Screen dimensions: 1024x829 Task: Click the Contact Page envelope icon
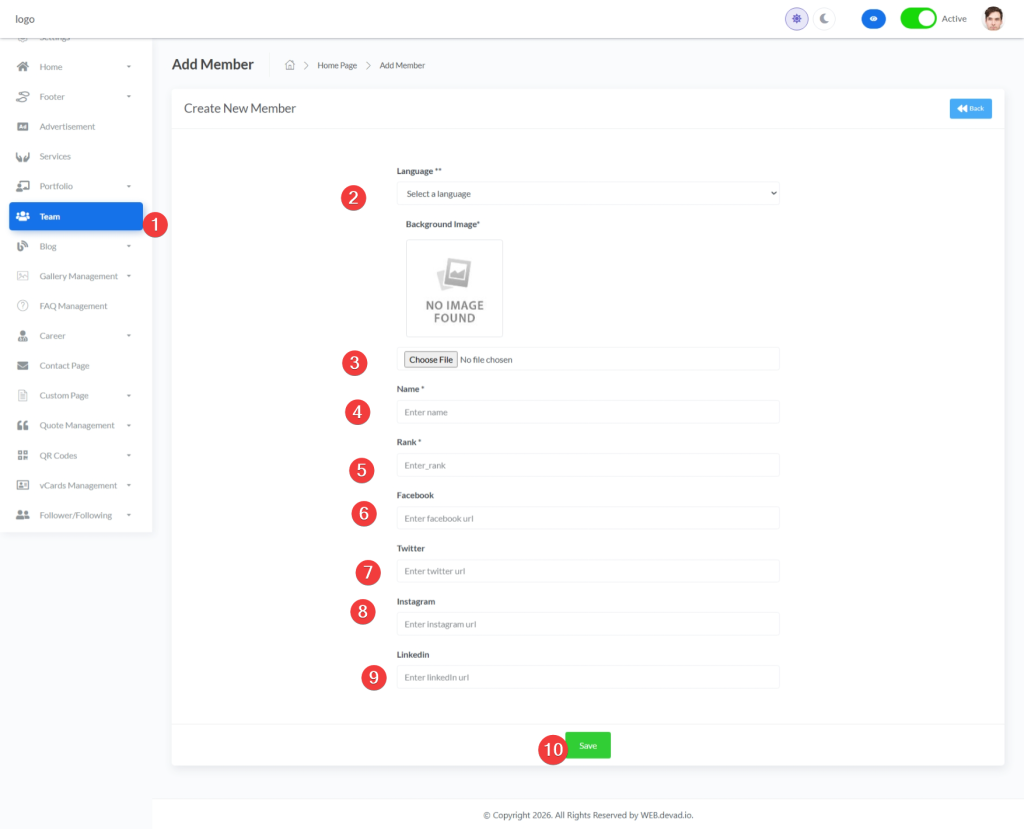(23, 366)
